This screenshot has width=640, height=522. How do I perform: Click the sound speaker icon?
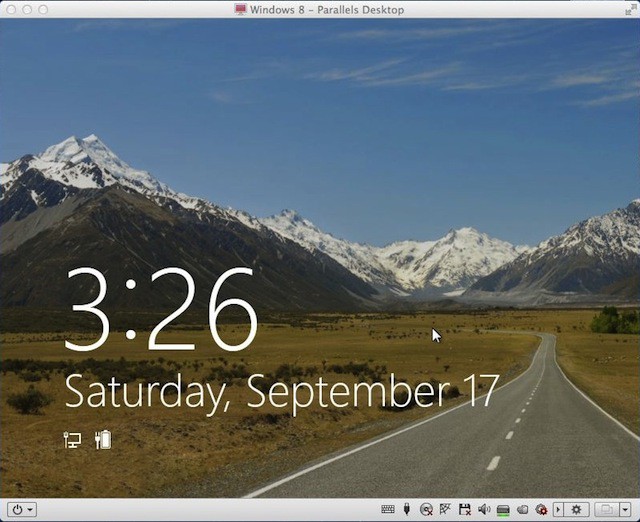coord(484,509)
